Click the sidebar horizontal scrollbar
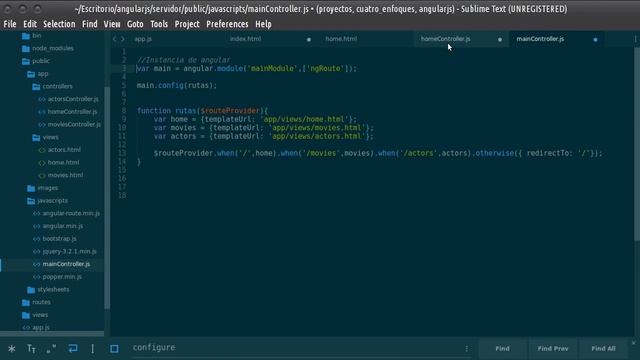Image resolution: width=640 pixels, height=360 pixels. pyautogui.click(x=52, y=334)
